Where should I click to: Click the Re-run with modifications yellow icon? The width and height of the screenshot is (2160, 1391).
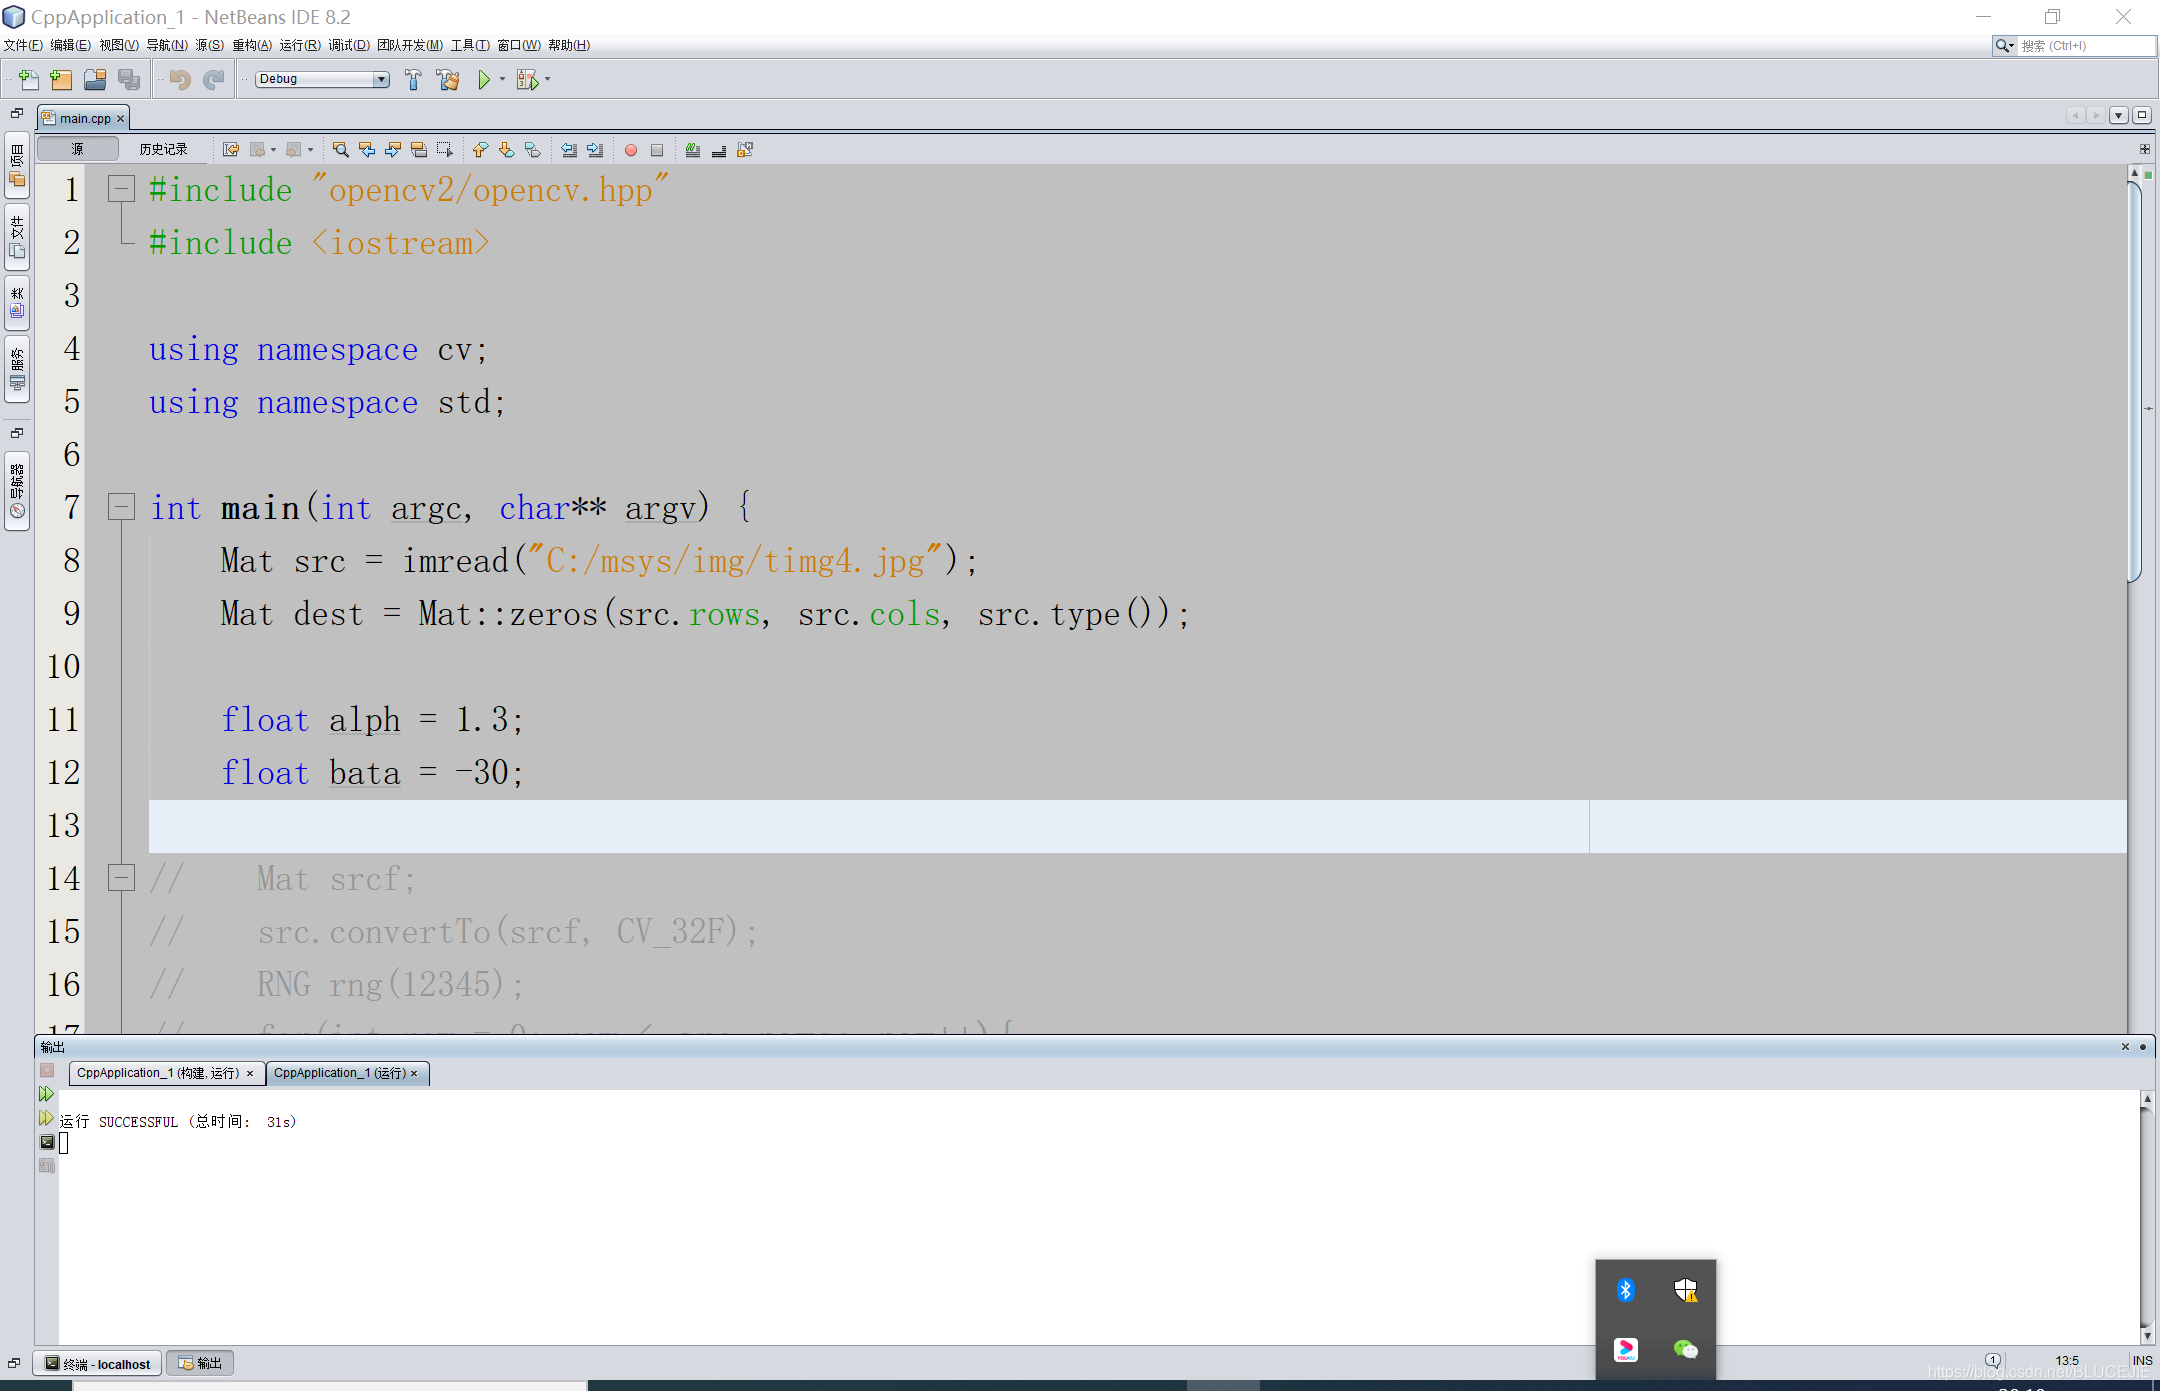(x=46, y=1118)
